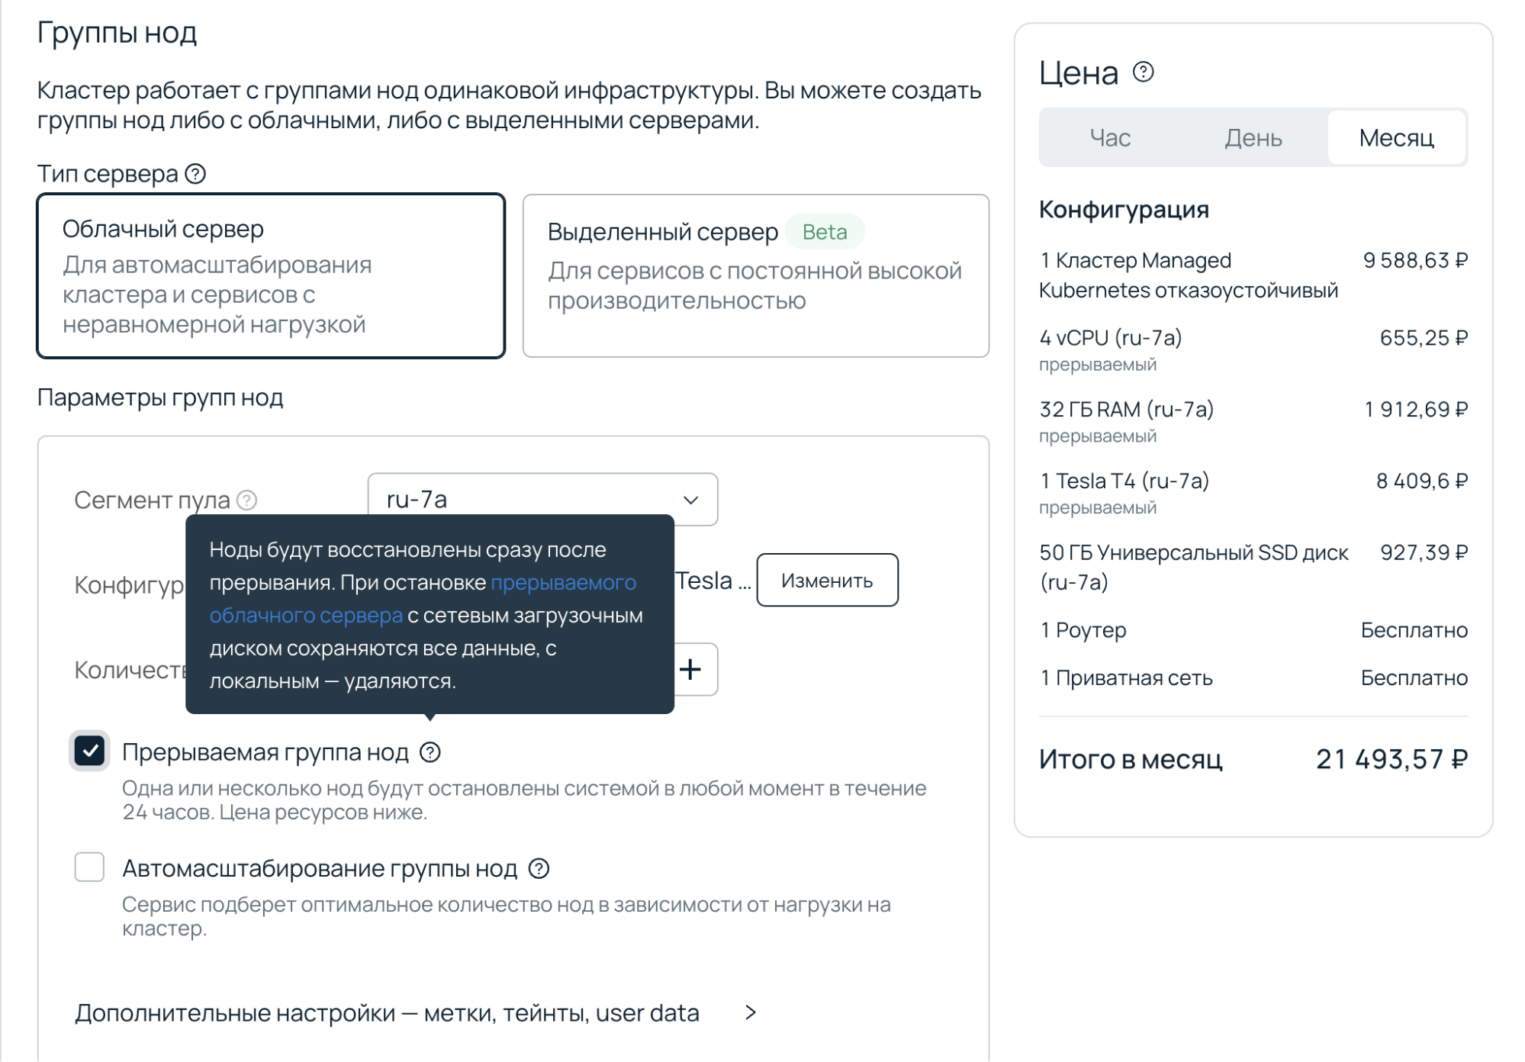The image size is (1525, 1062).
Task: Open help icon next to Цена
Action: (x=1143, y=72)
